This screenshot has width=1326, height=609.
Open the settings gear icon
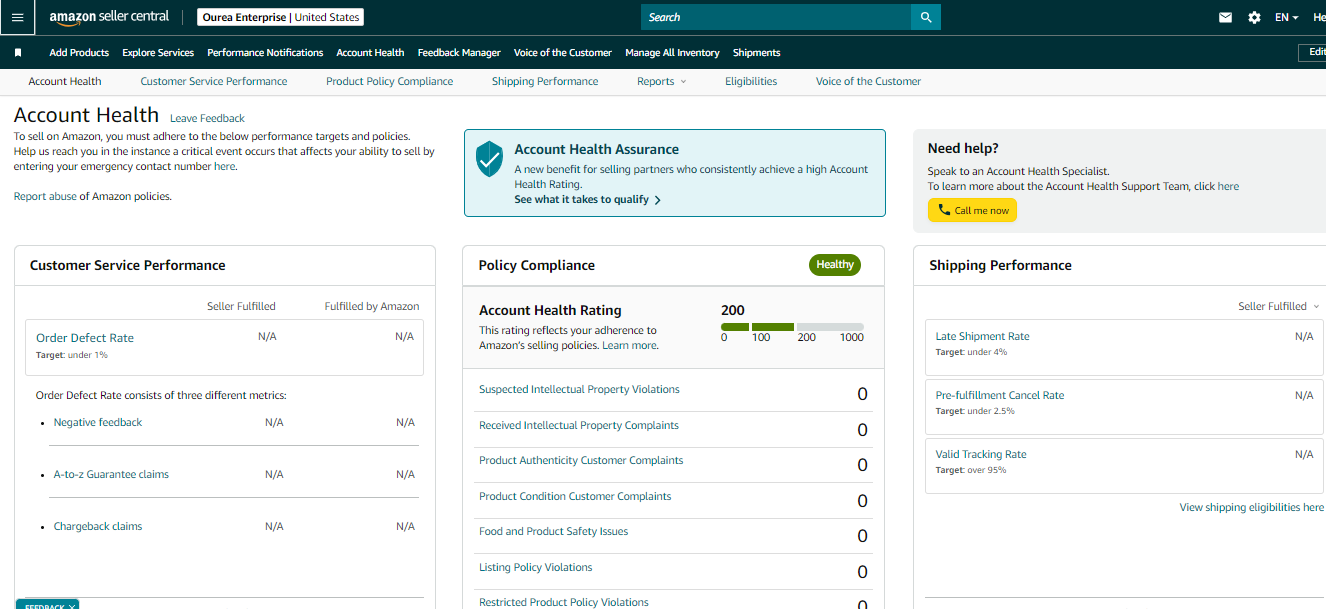click(1254, 17)
